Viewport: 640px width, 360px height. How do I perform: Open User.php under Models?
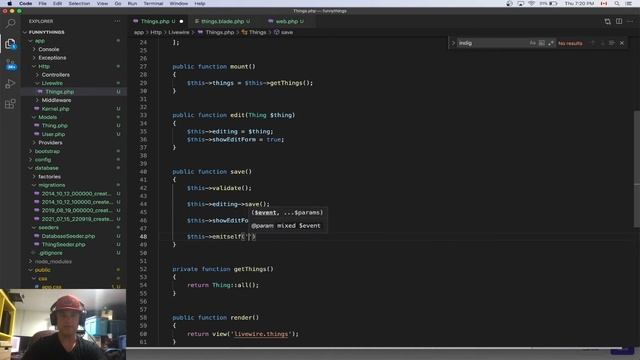53,134
